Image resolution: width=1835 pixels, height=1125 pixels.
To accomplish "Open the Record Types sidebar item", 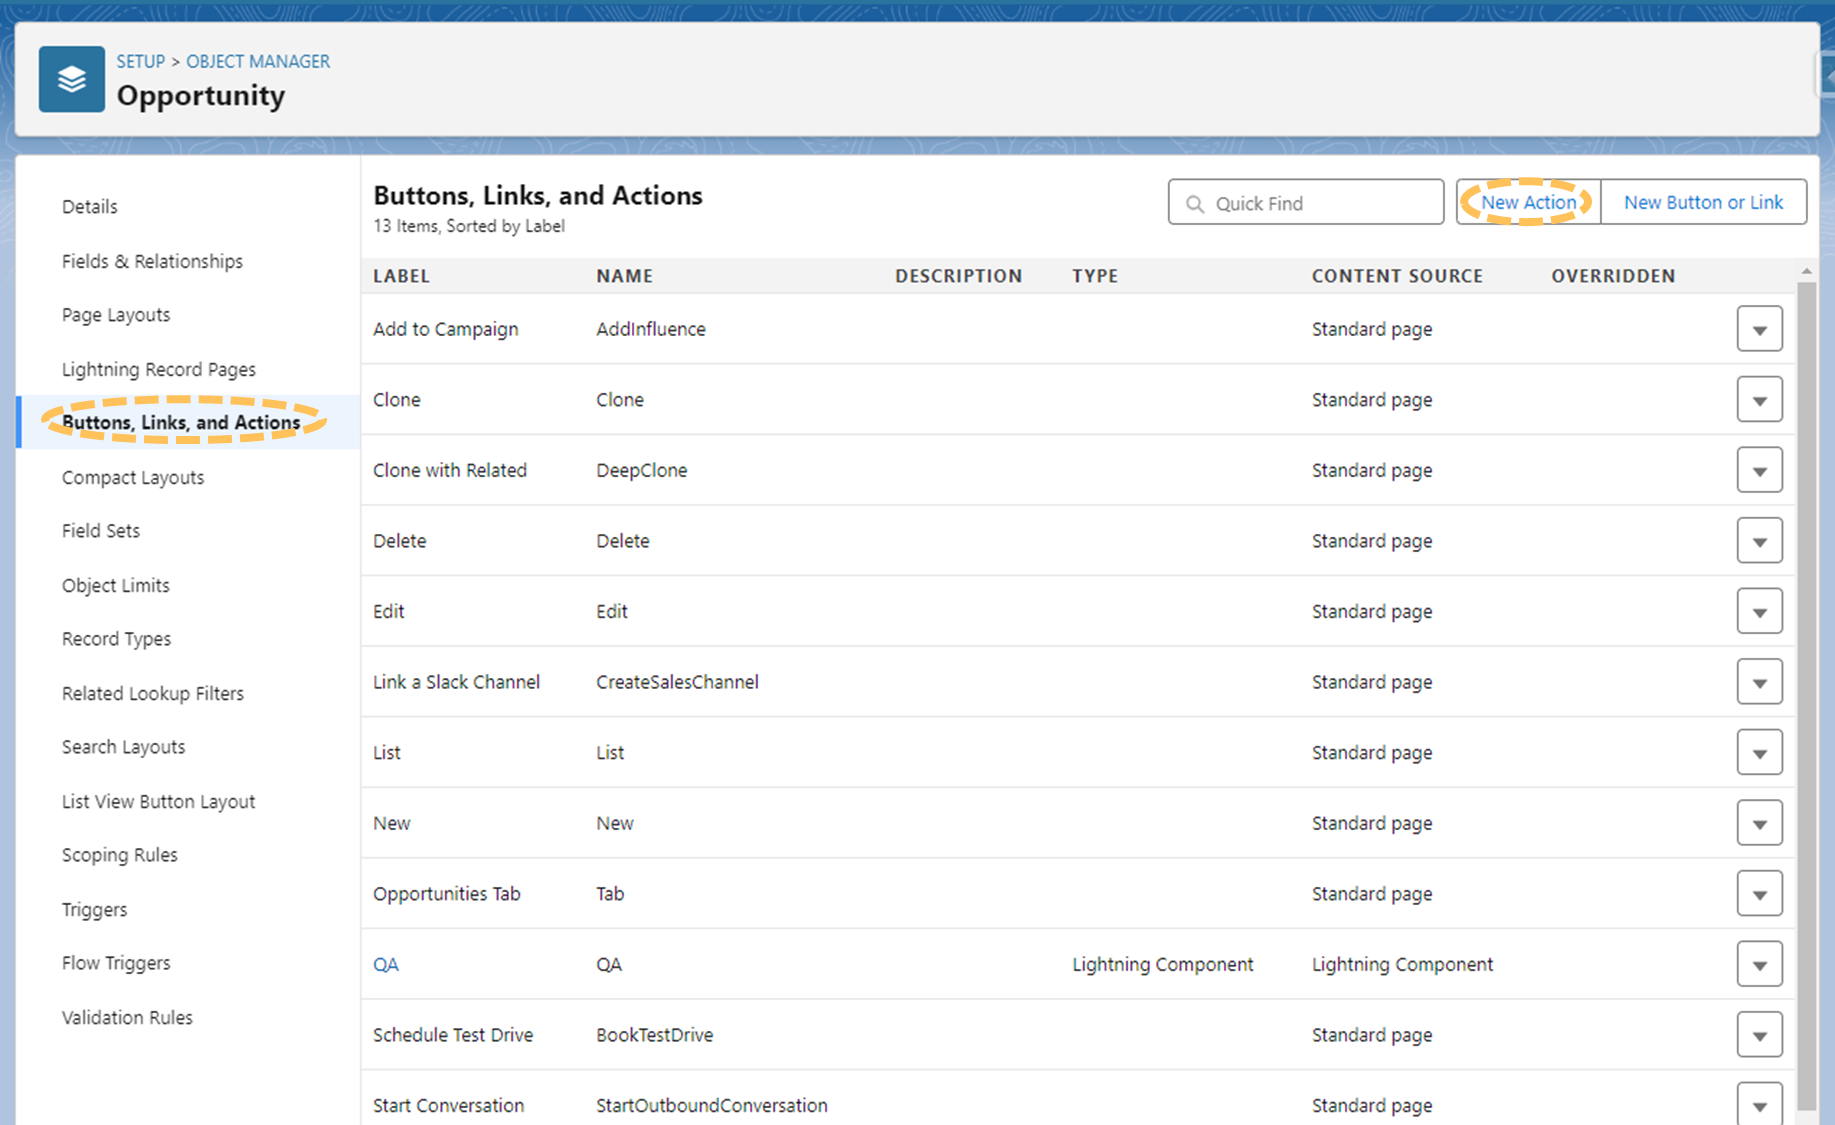I will pos(116,639).
